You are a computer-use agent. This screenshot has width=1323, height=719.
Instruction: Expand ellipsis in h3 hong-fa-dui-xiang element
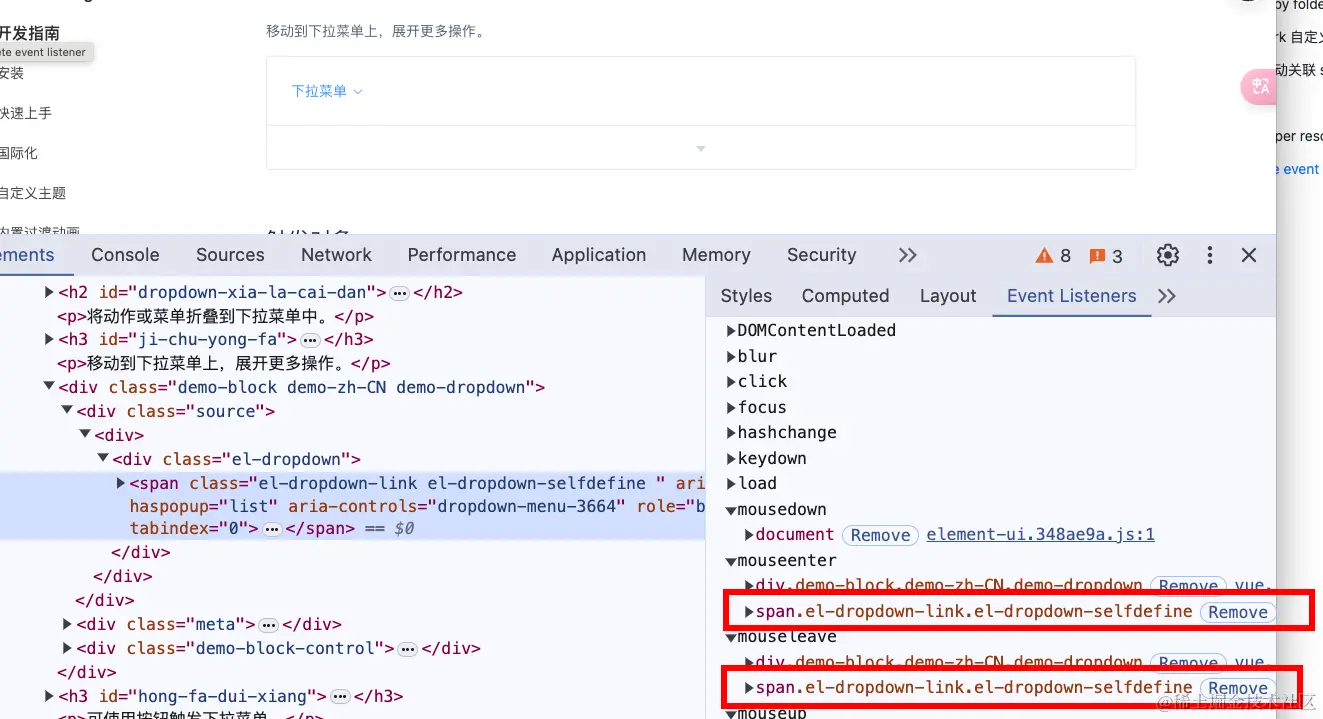(x=340, y=697)
